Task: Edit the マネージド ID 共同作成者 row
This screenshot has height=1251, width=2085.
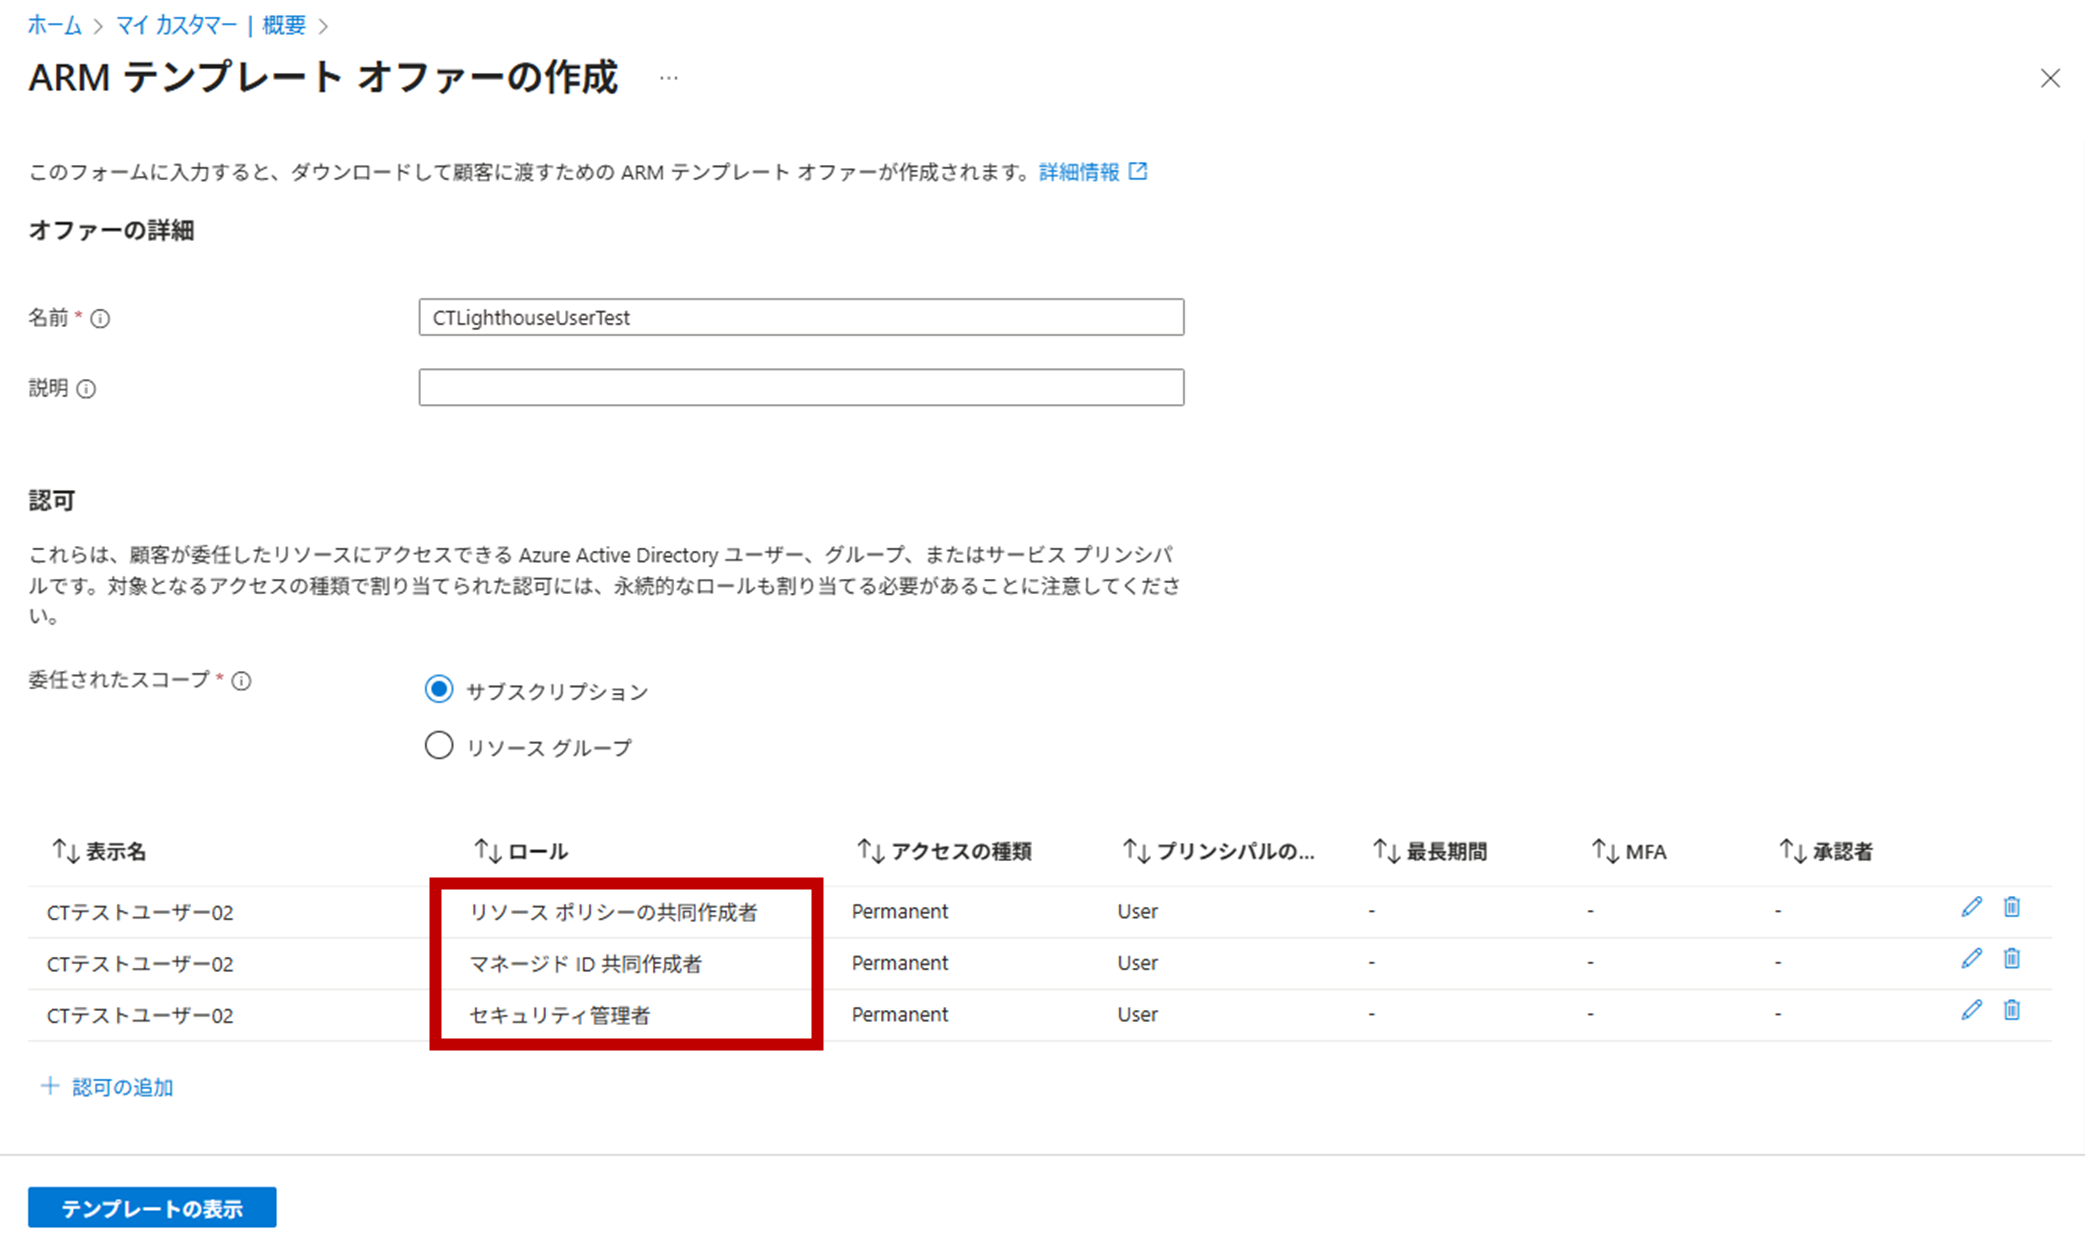Action: pos(1971,959)
